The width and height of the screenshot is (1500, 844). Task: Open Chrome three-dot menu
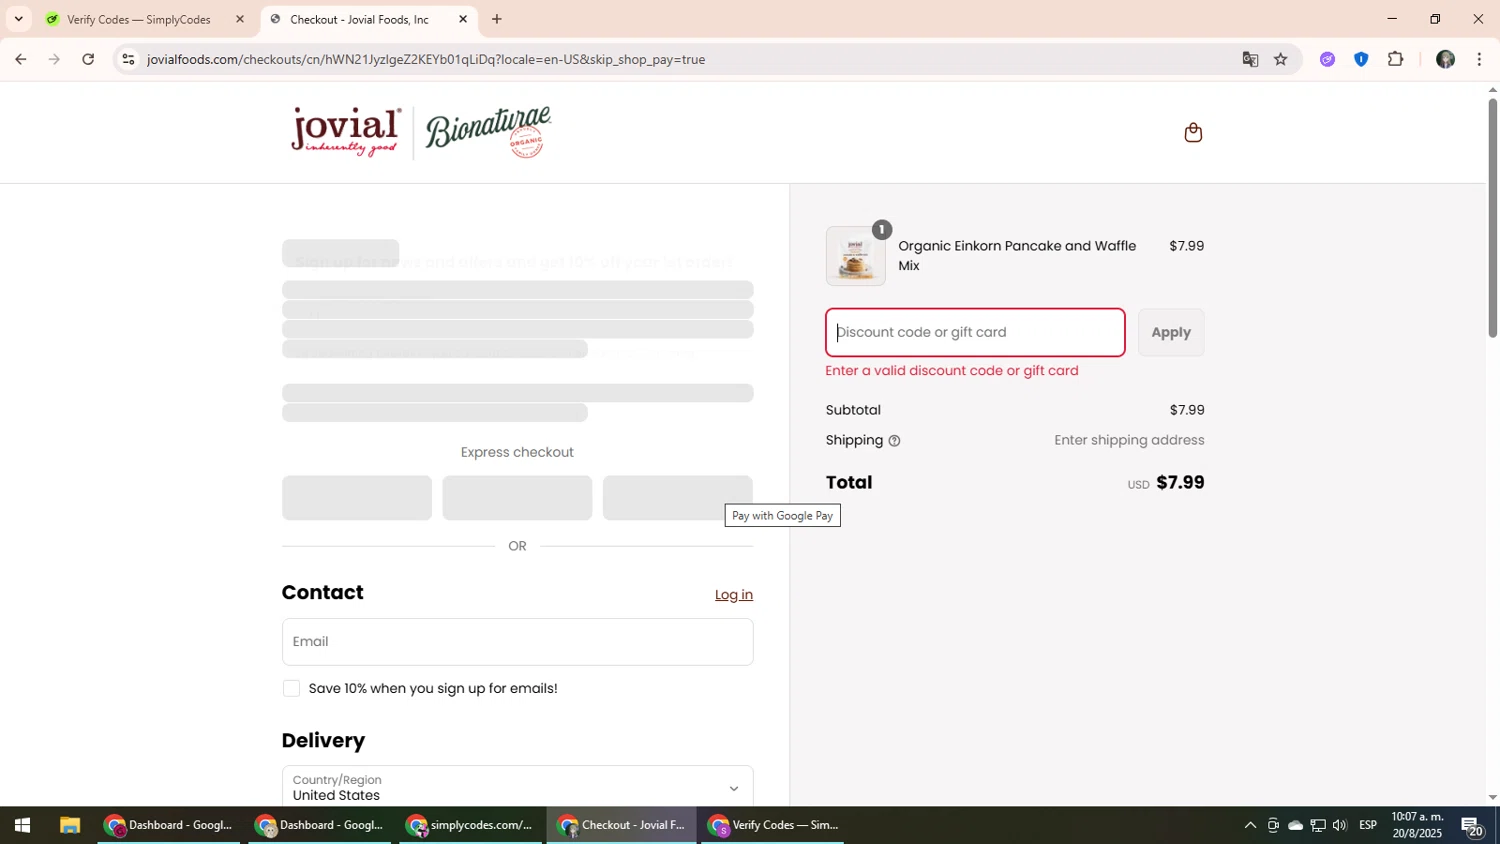[x=1479, y=60]
